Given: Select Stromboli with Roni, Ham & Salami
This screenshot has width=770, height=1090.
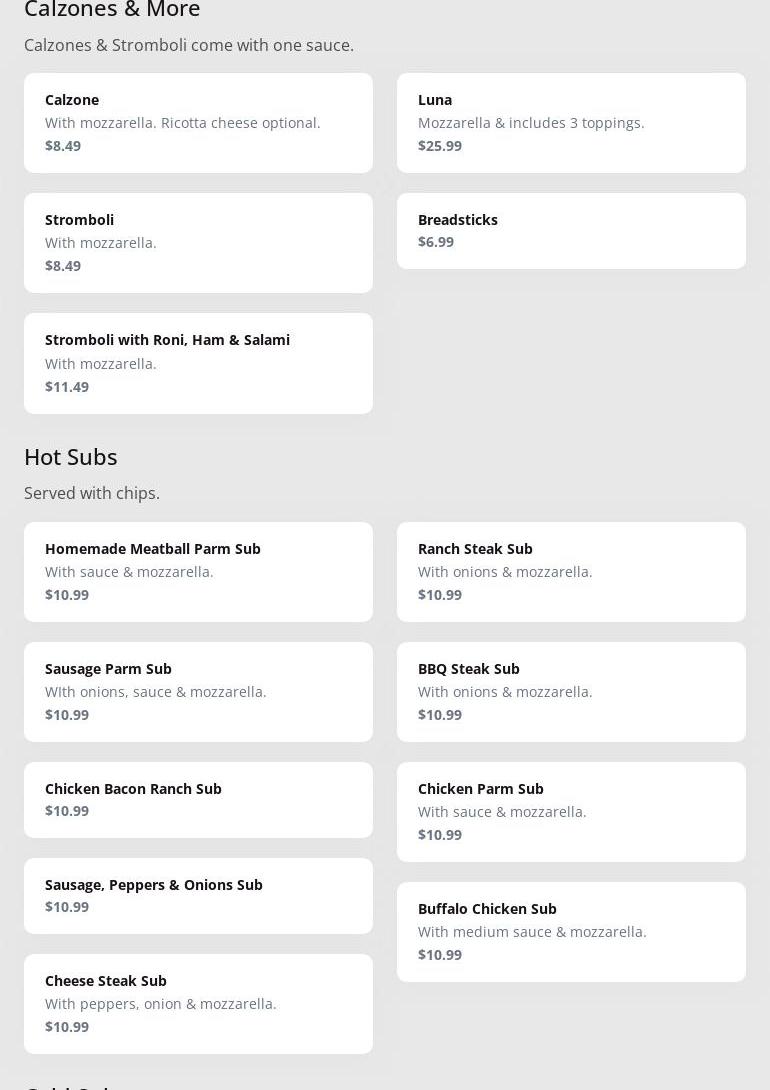Looking at the screenshot, I should click(x=198, y=364).
